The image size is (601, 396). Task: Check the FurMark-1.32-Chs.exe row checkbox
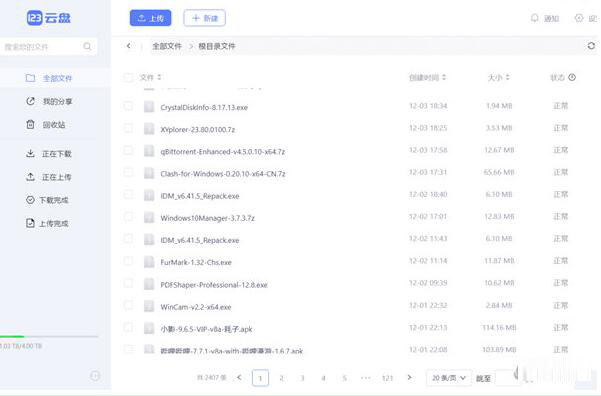click(x=128, y=261)
